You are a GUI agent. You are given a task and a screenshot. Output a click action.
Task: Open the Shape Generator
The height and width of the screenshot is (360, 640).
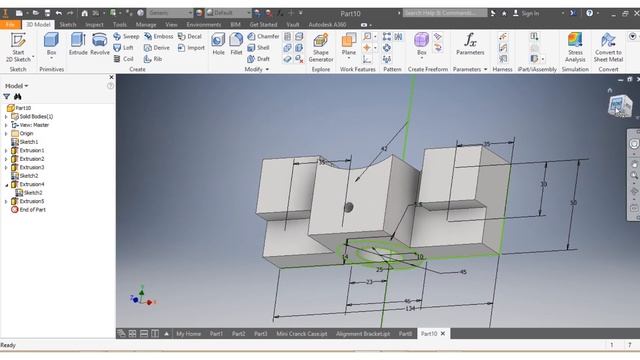(x=321, y=47)
